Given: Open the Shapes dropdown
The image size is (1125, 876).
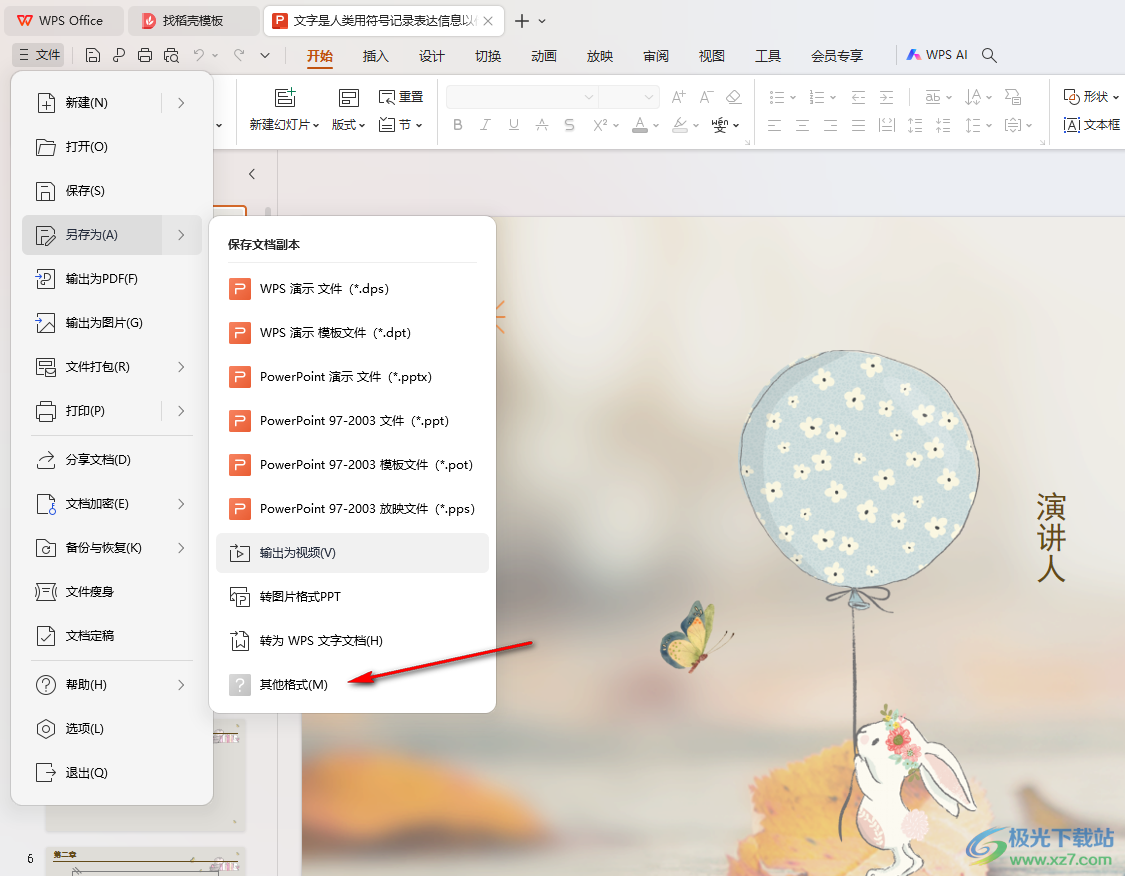Looking at the screenshot, I should tap(1091, 97).
